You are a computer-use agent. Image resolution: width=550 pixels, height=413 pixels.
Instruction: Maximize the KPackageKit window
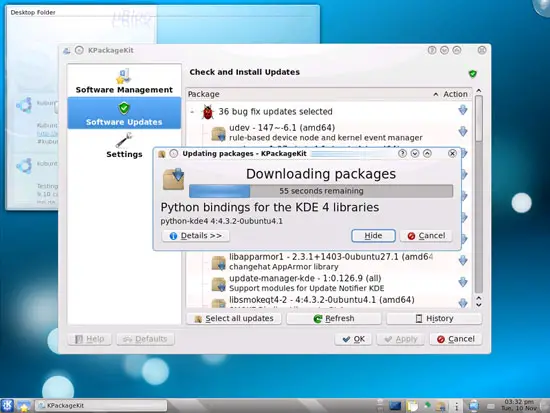[x=457, y=50]
